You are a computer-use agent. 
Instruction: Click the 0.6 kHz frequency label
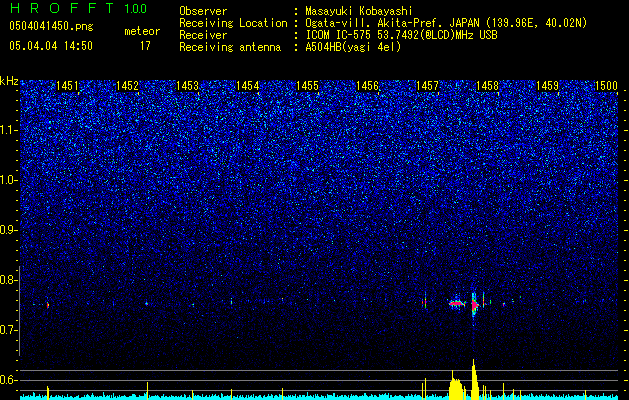coord(8,380)
